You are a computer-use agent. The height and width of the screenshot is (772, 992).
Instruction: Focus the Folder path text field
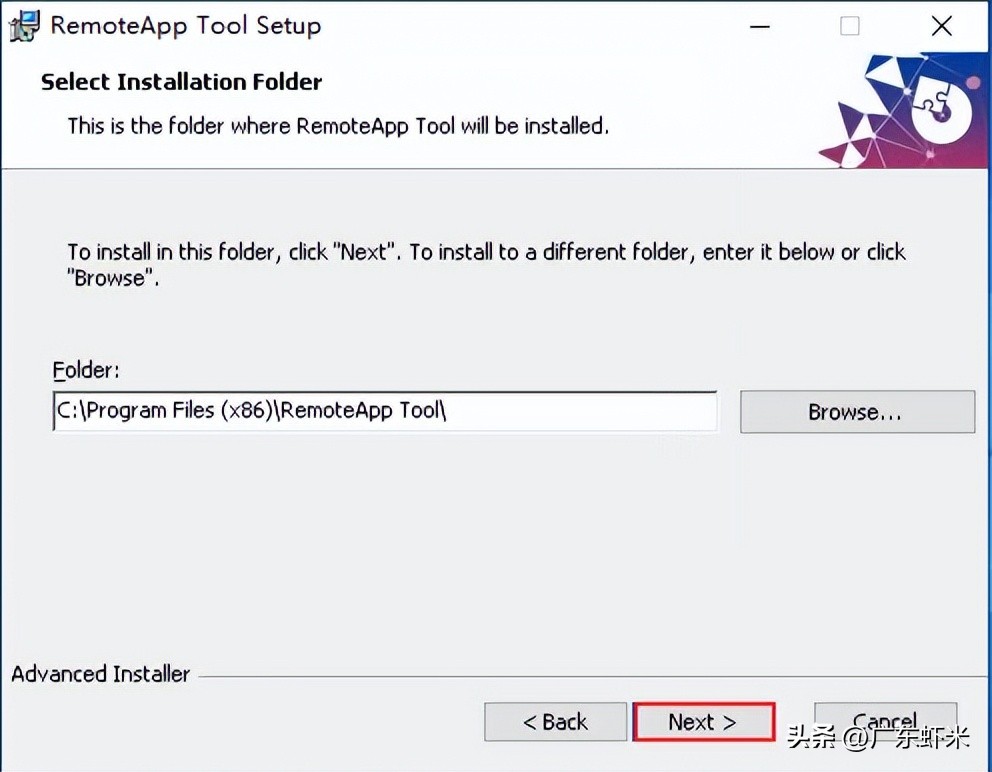coord(385,411)
